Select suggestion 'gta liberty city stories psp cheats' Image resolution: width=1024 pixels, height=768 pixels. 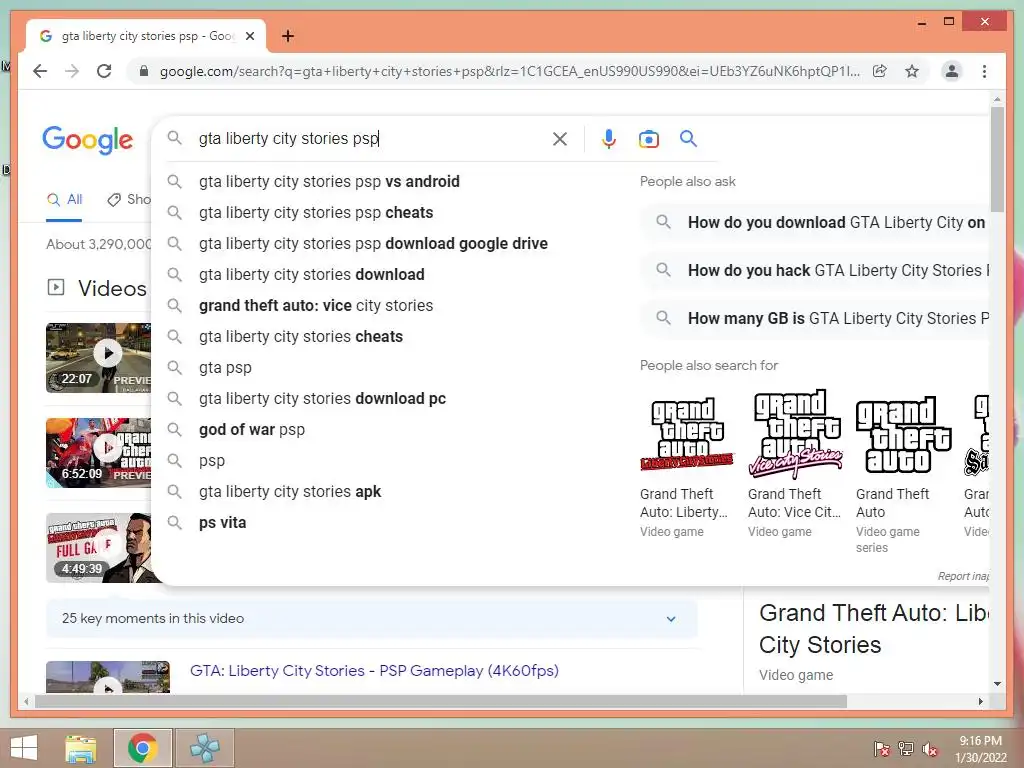point(316,212)
